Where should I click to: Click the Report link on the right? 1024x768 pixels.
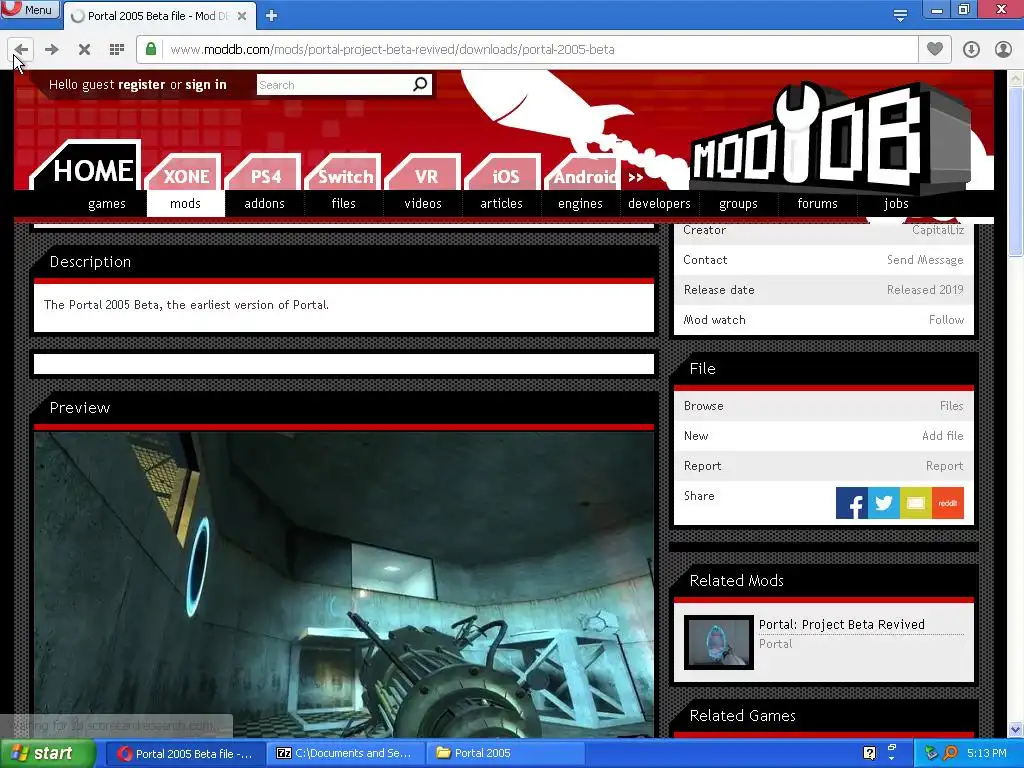[x=944, y=466]
